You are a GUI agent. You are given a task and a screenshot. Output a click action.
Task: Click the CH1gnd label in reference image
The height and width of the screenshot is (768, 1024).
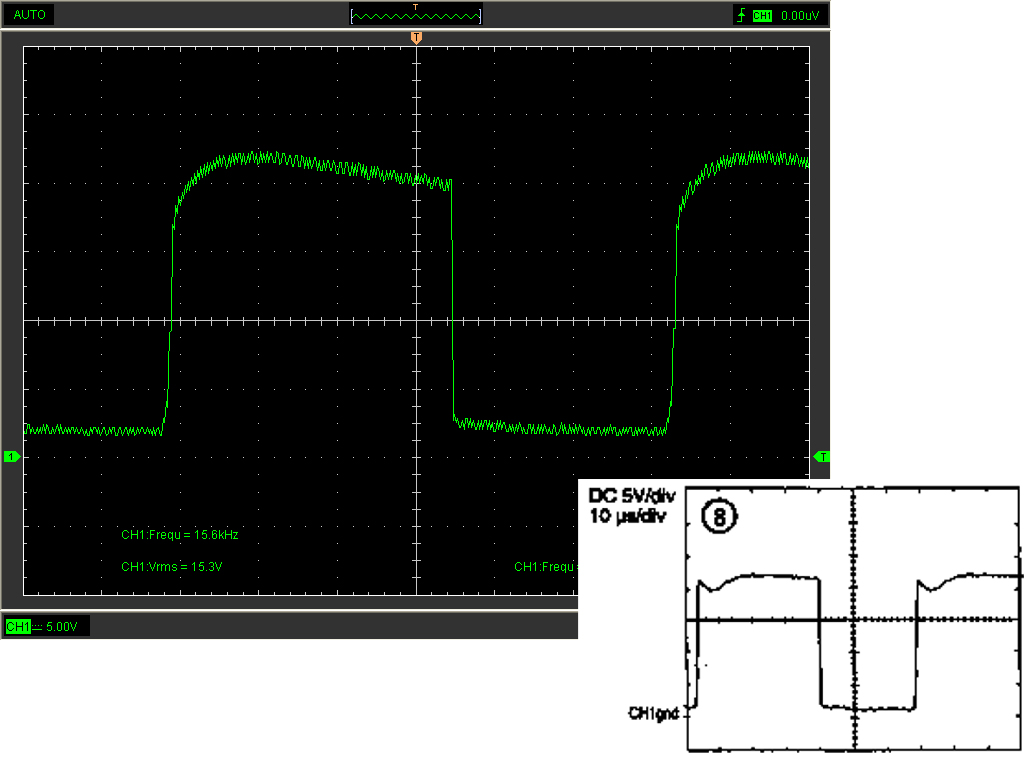point(654,713)
